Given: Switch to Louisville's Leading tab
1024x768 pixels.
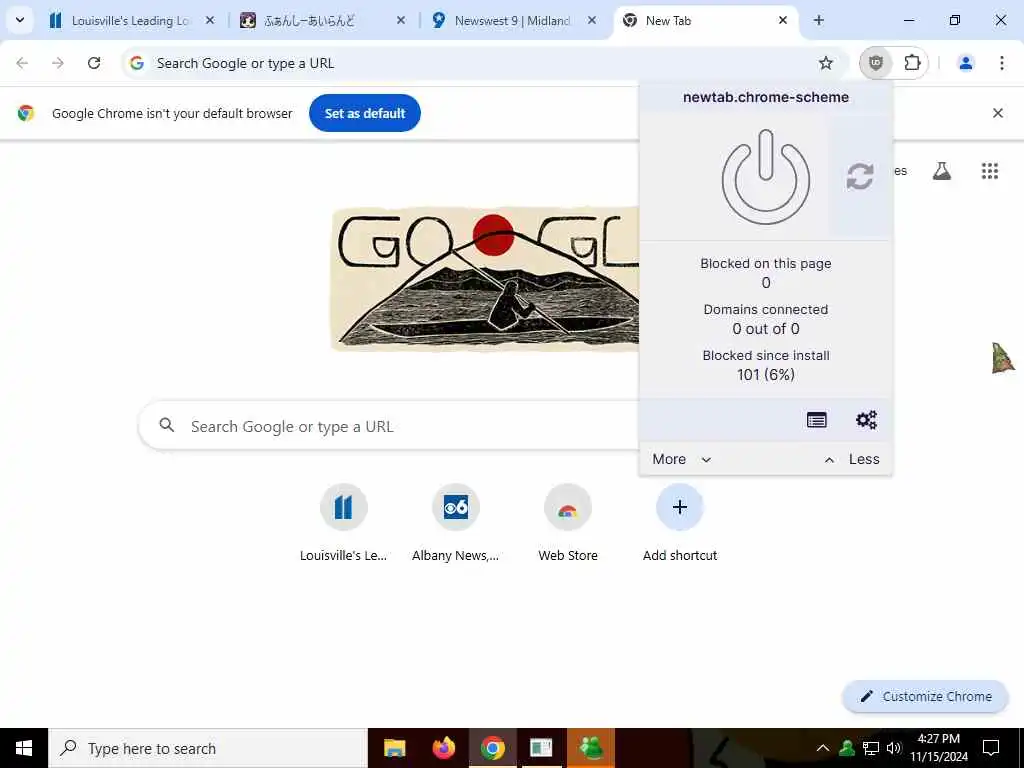Looking at the screenshot, I should click(x=129, y=20).
